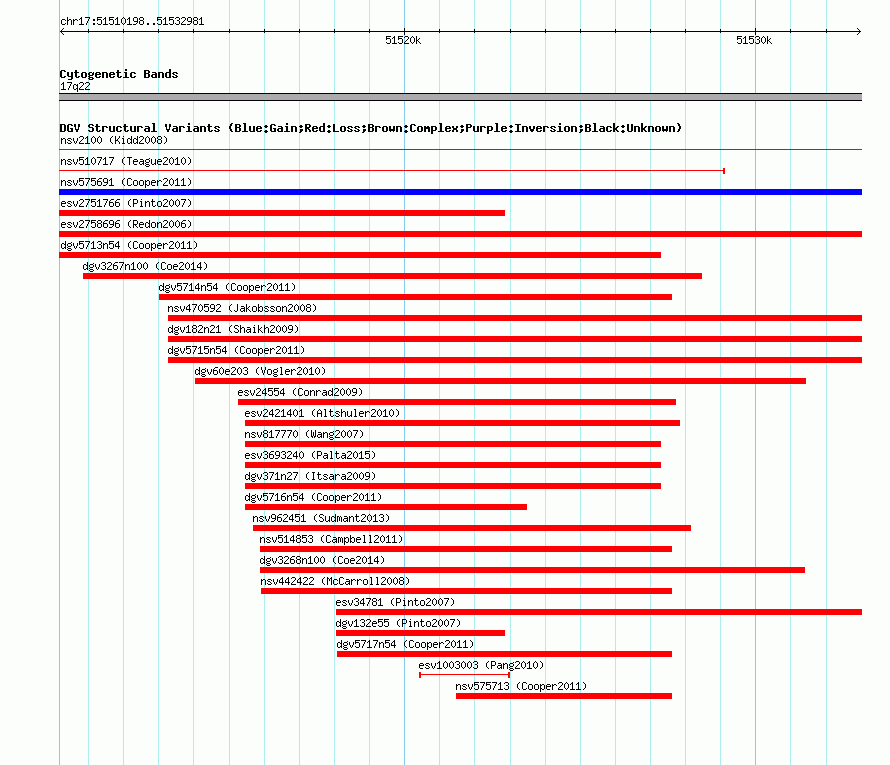Click dgv182n21 (Shaikh2009) variant label
This screenshot has width=890, height=765.
233,329
